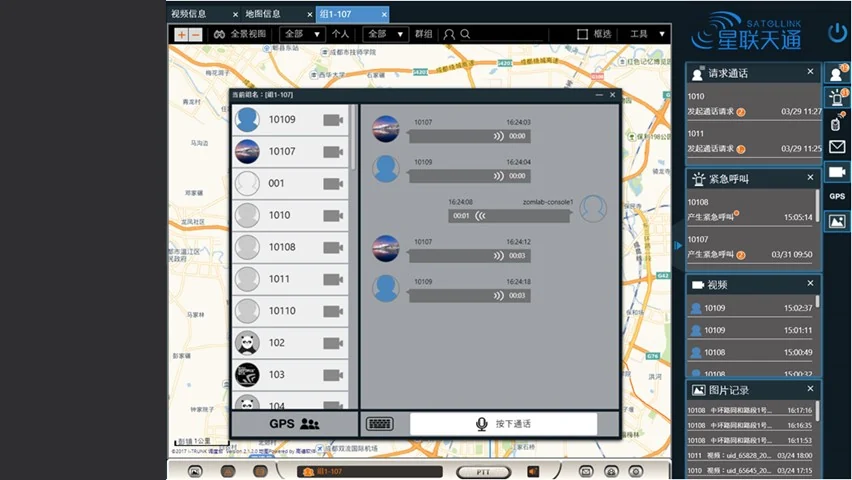Start video call with member 10109
The width and height of the screenshot is (852, 480).
333,120
